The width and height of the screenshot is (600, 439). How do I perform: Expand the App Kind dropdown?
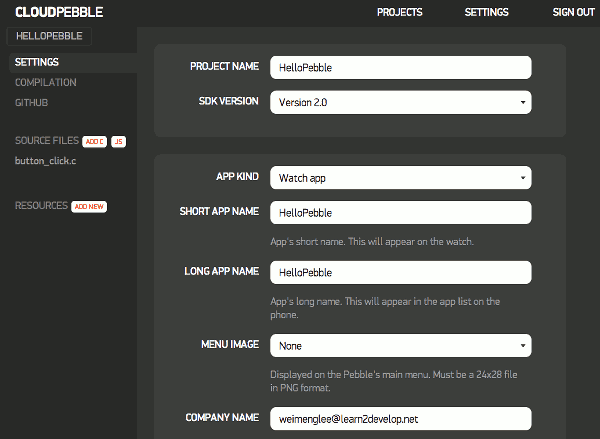(x=400, y=177)
